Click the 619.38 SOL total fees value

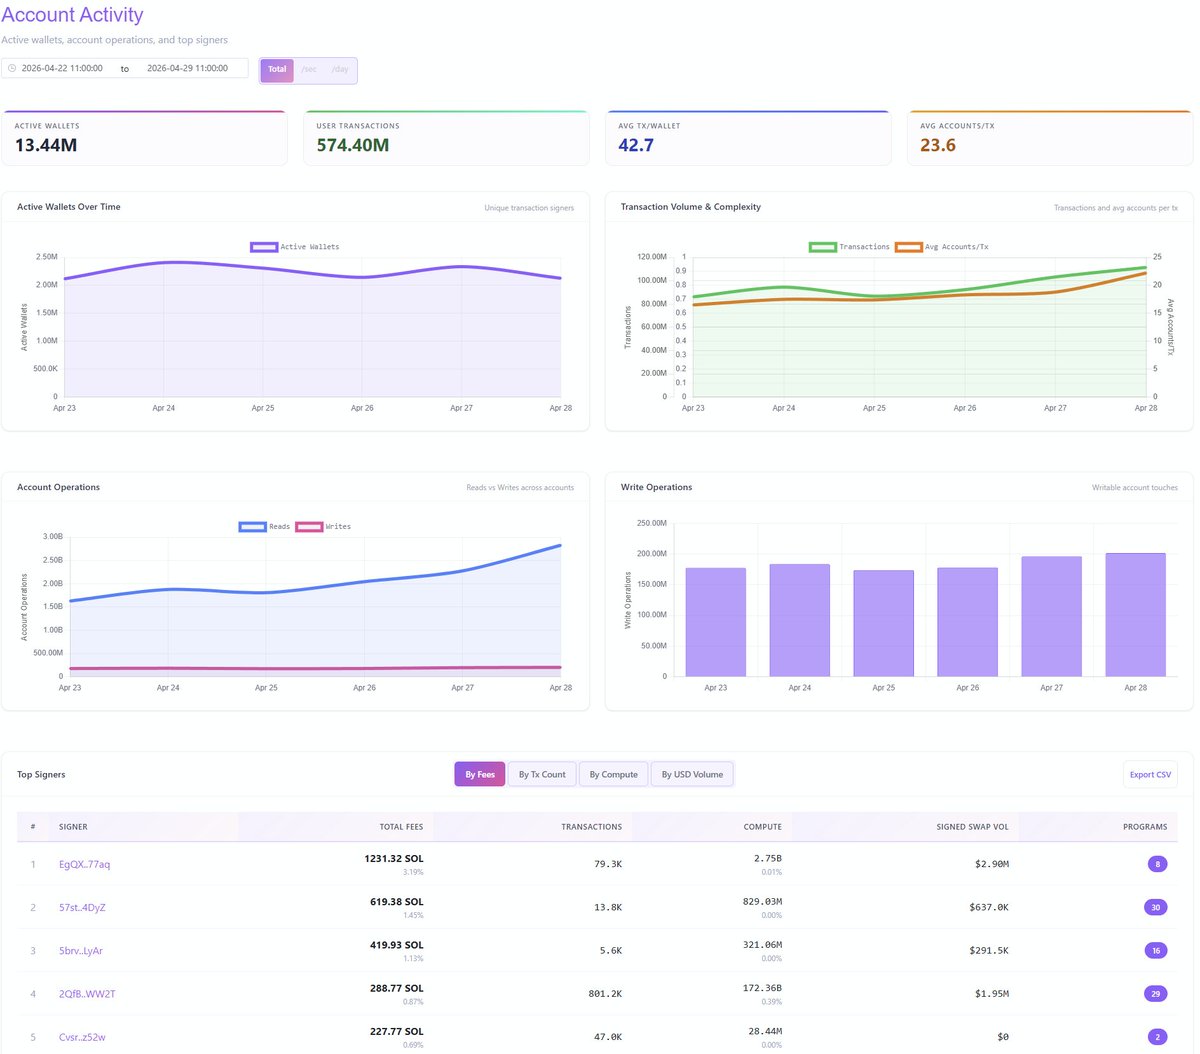click(397, 901)
